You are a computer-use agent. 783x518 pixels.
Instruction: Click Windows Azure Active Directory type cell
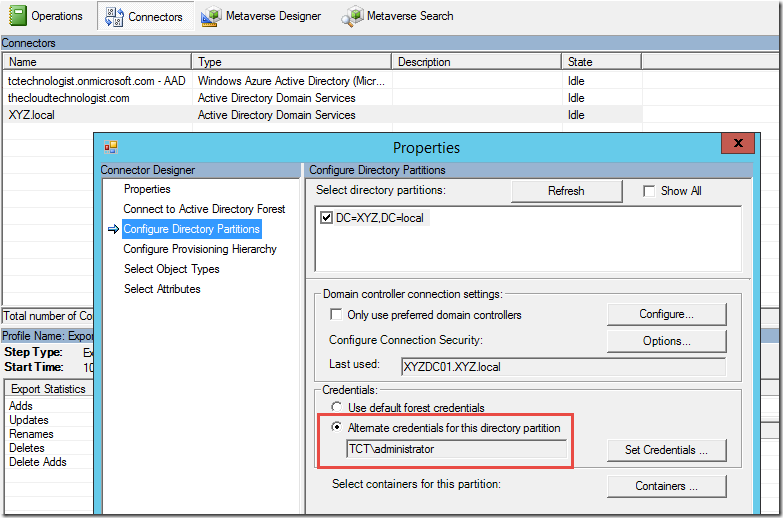tap(291, 81)
